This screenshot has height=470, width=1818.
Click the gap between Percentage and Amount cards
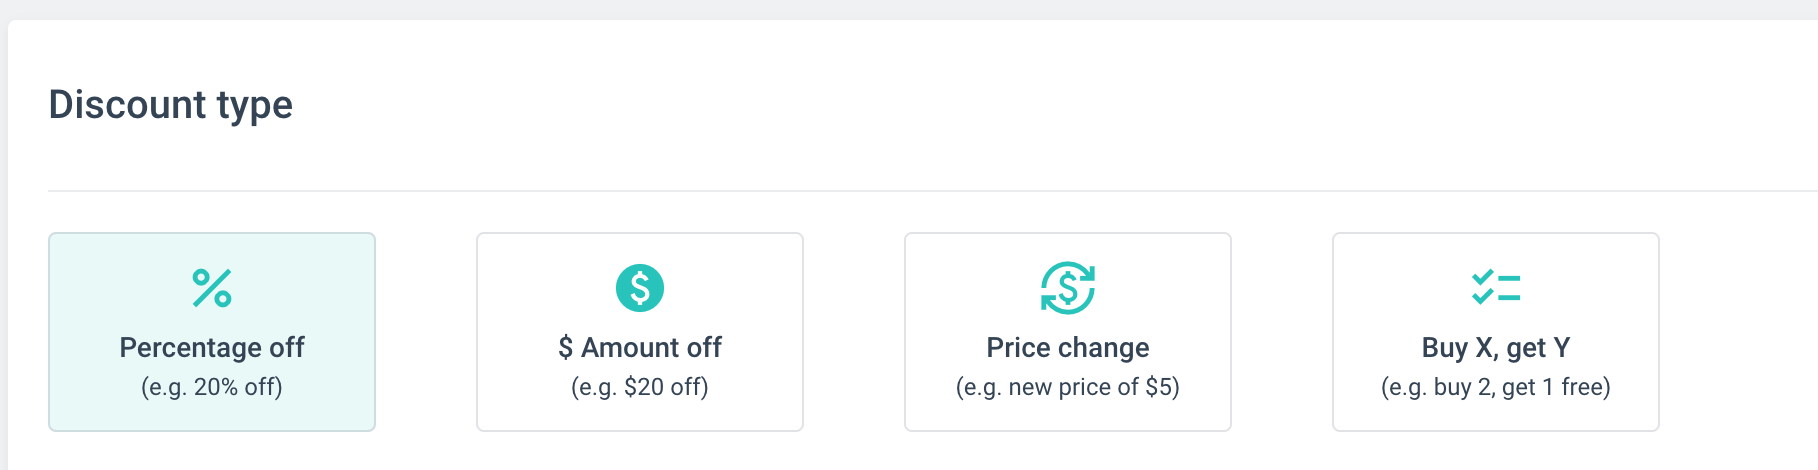coord(426,332)
